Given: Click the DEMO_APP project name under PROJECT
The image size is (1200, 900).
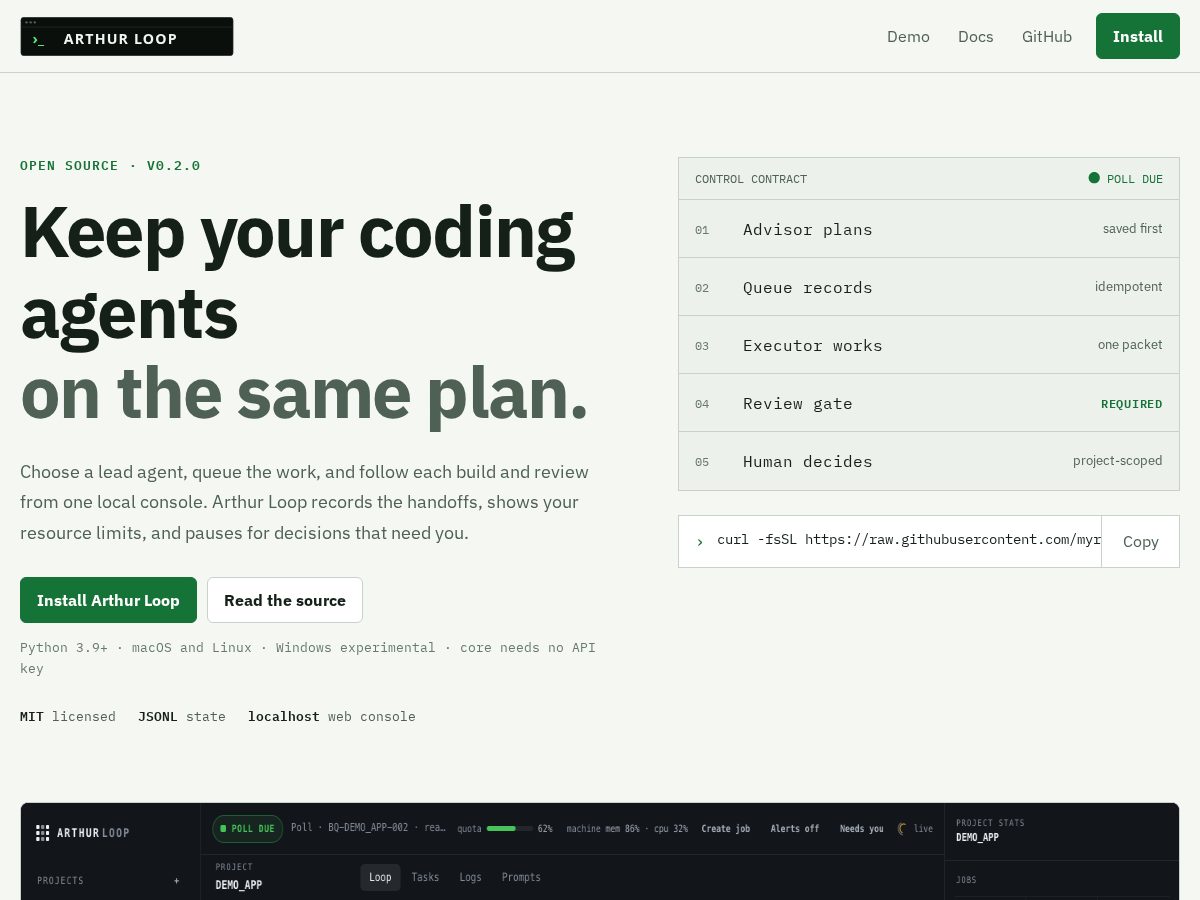Looking at the screenshot, I should pos(239,885).
